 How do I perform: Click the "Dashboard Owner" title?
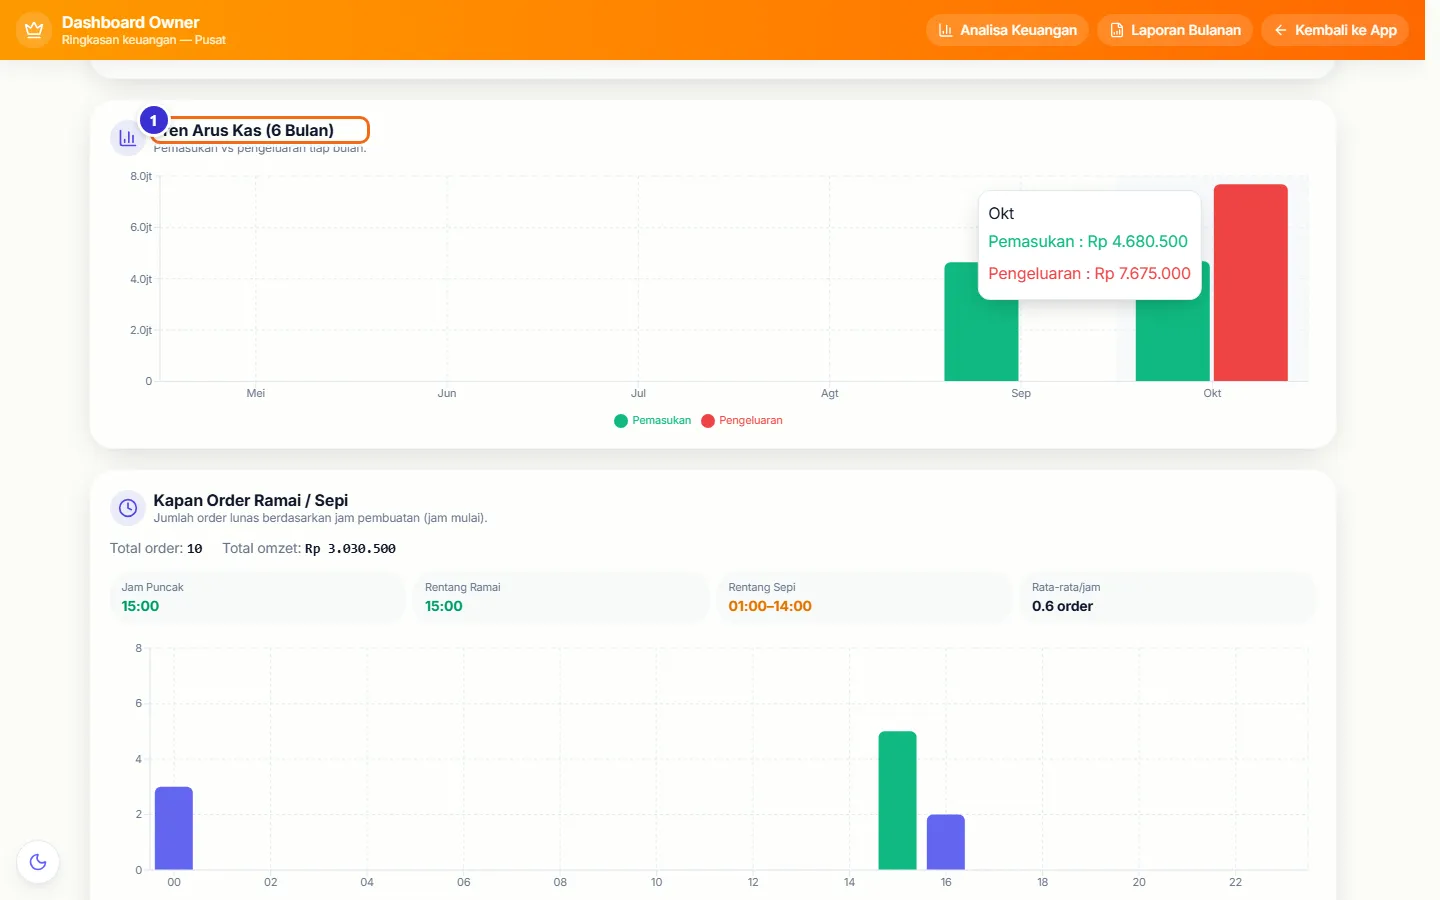coord(130,22)
